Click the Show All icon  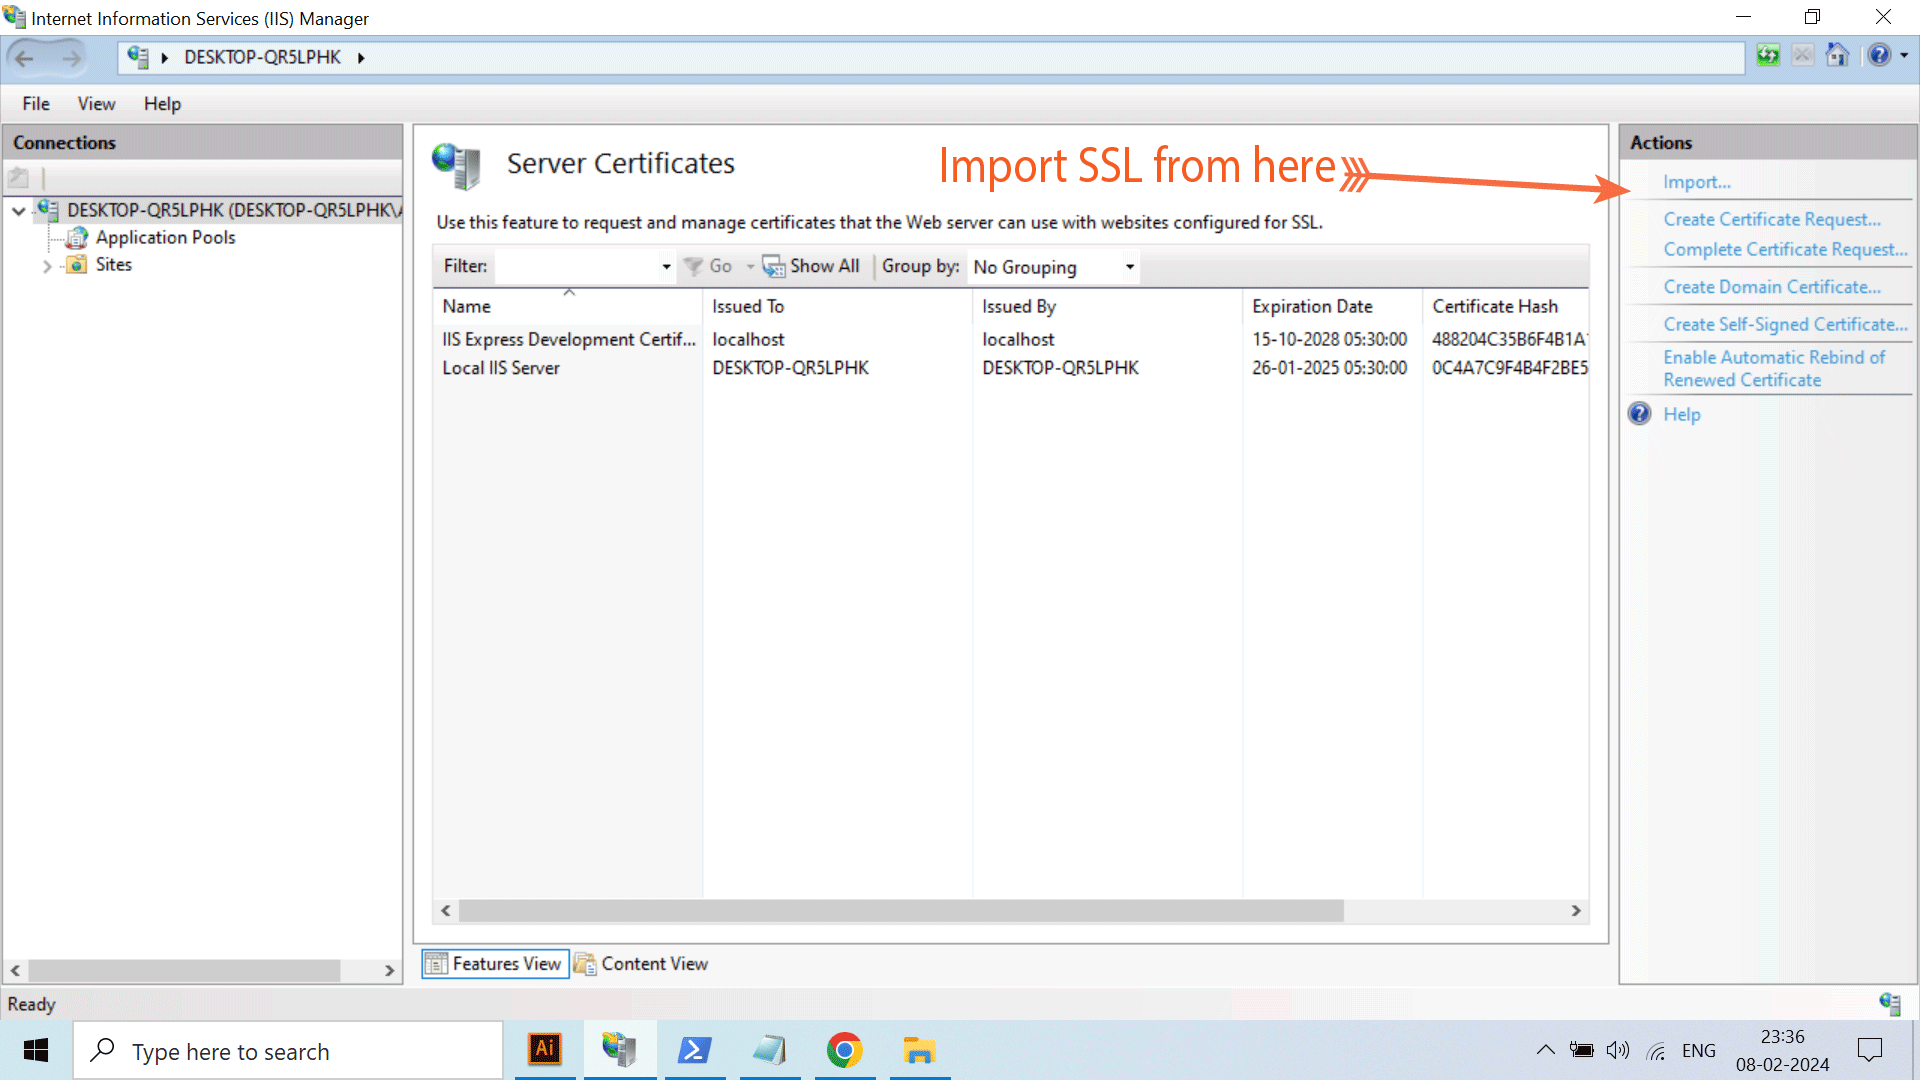click(774, 266)
